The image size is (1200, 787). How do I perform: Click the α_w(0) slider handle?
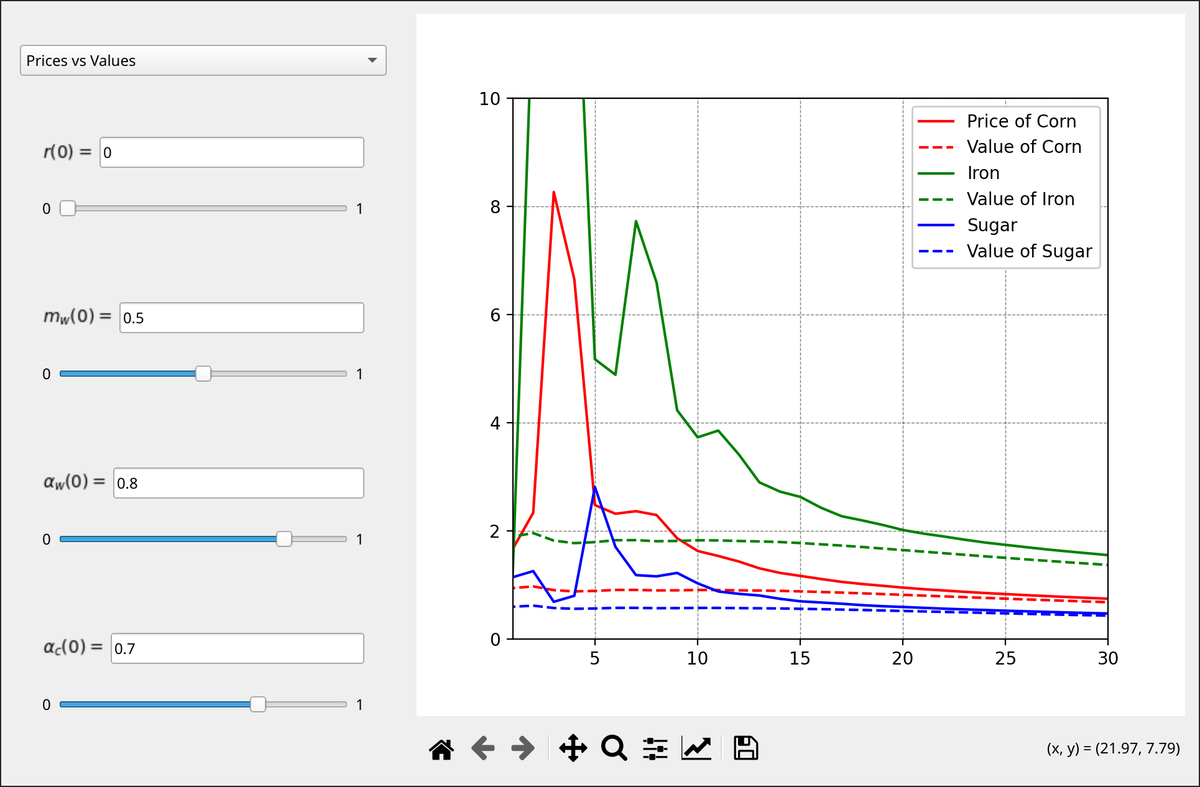284,539
